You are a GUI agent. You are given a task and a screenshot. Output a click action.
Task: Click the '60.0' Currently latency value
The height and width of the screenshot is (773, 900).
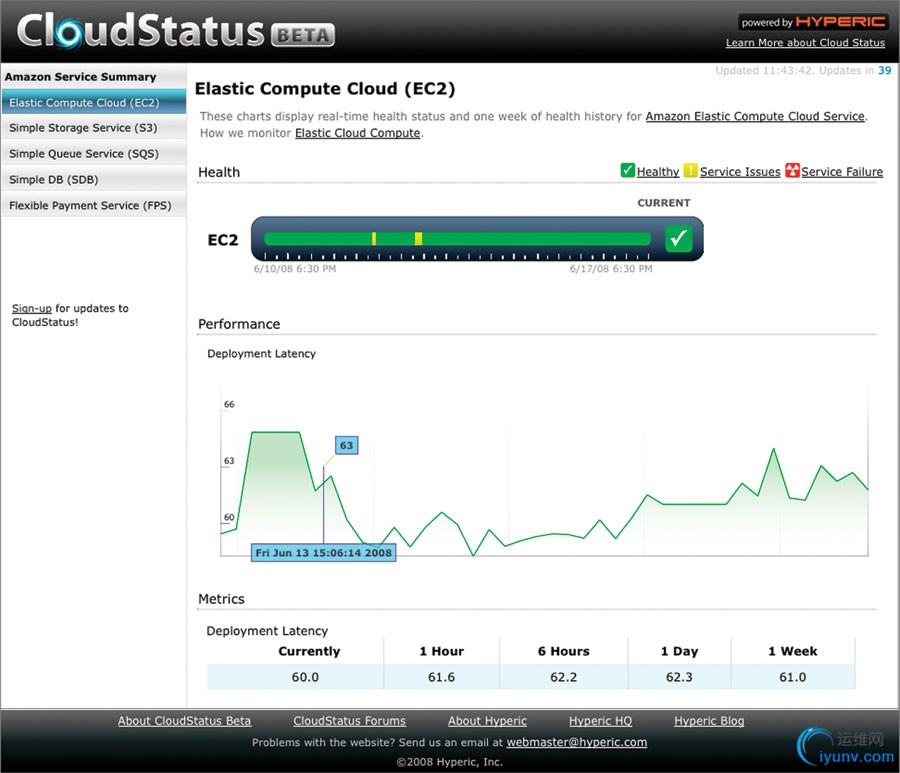(305, 677)
